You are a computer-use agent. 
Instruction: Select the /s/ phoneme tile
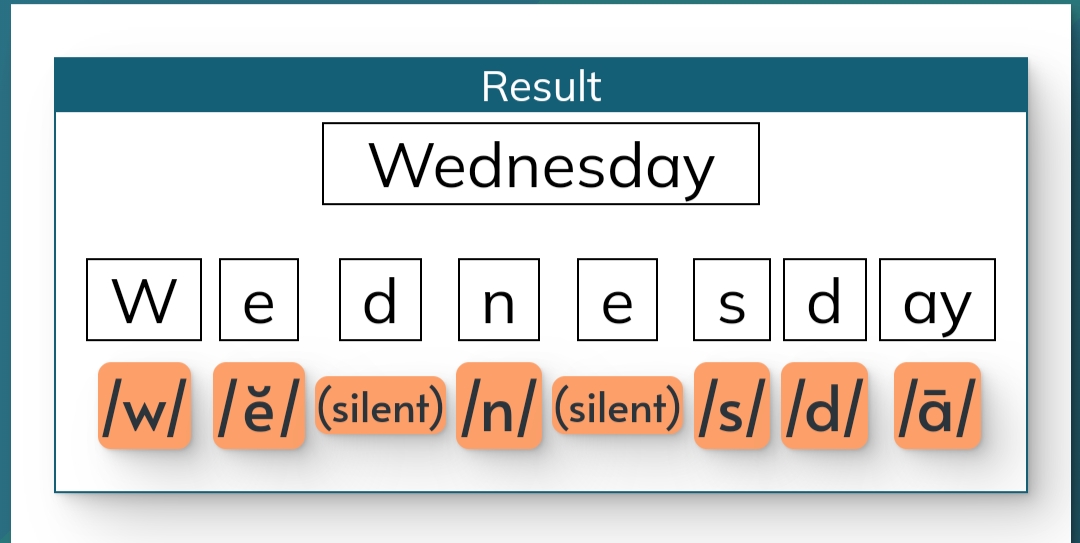click(731, 406)
